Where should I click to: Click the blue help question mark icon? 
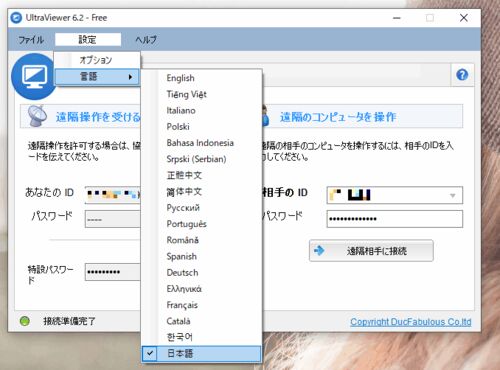[462, 75]
